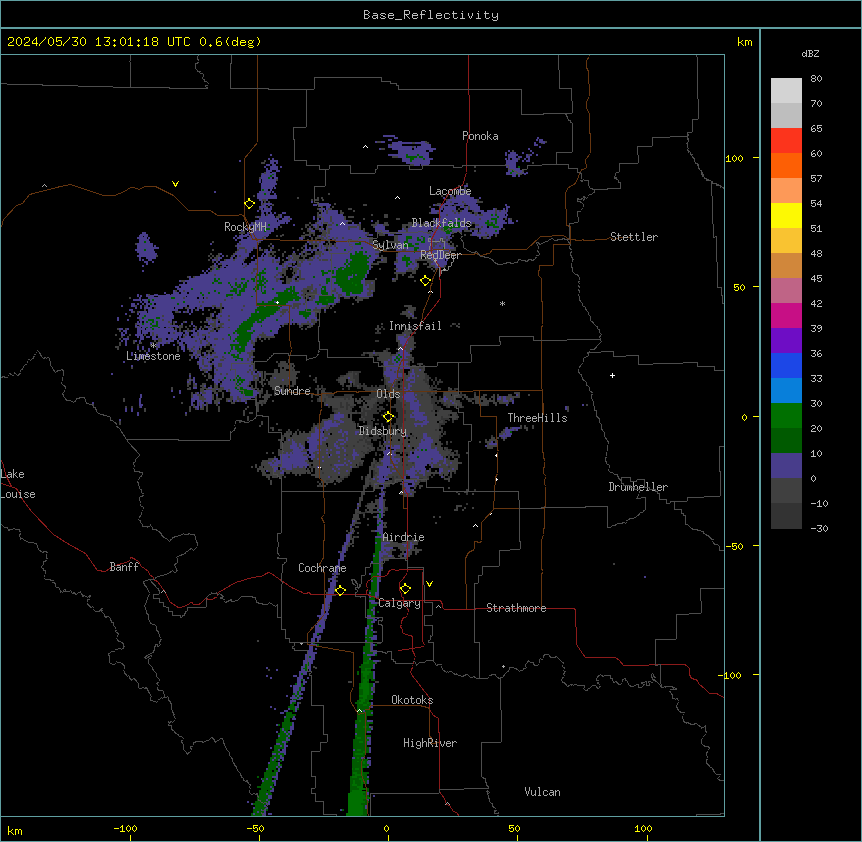Click the ThreeHills label
The height and width of the screenshot is (842, 862).
pyautogui.click(x=537, y=418)
